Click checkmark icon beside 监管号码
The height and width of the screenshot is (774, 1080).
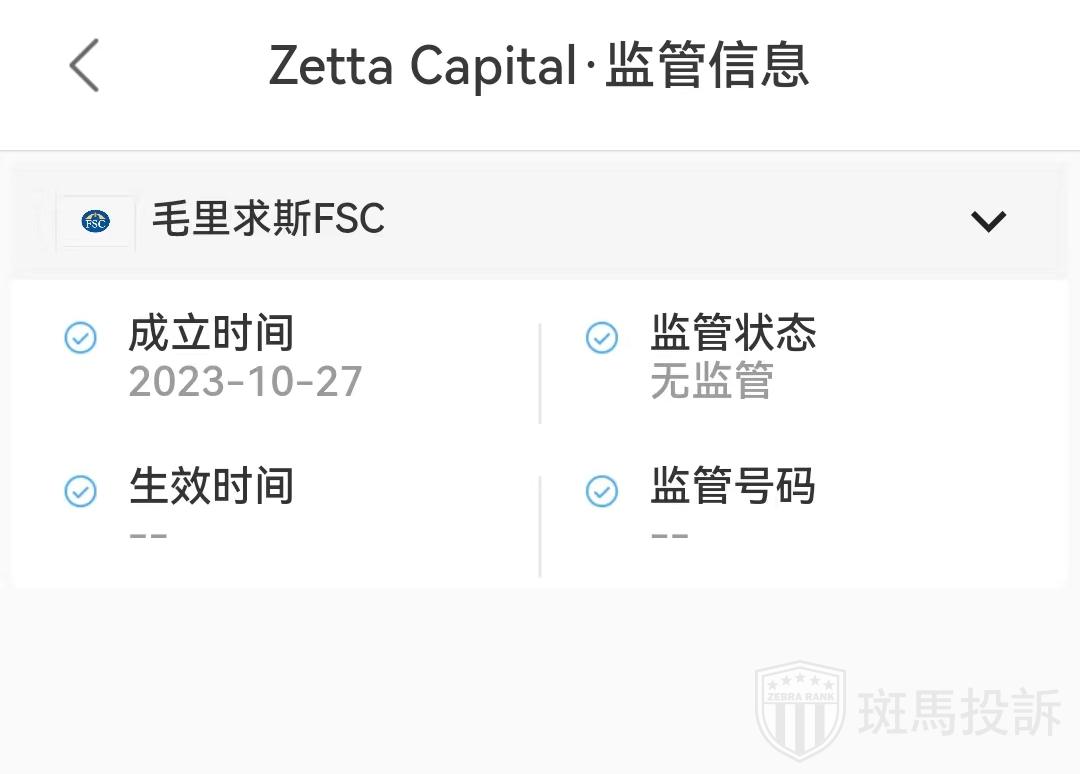click(601, 491)
